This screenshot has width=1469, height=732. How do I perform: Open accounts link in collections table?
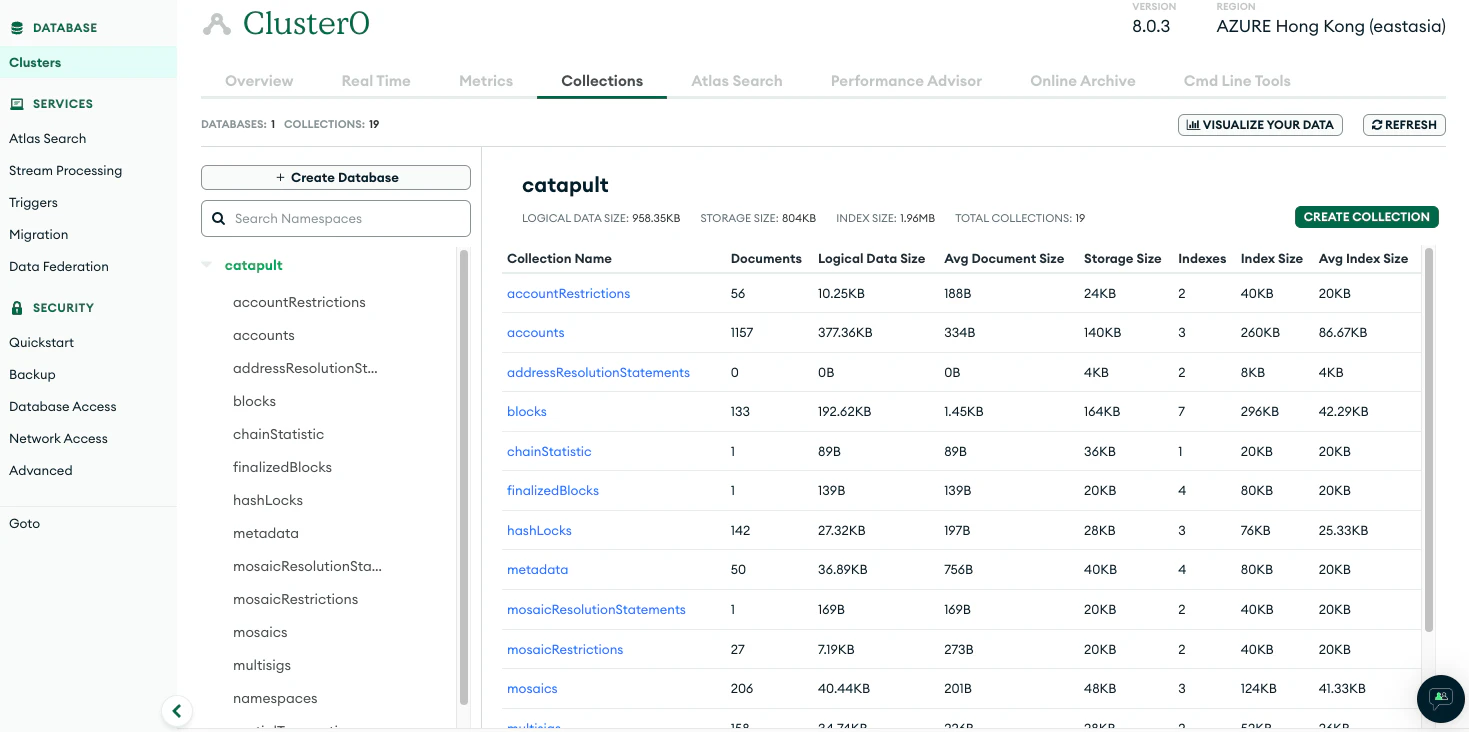tap(536, 333)
